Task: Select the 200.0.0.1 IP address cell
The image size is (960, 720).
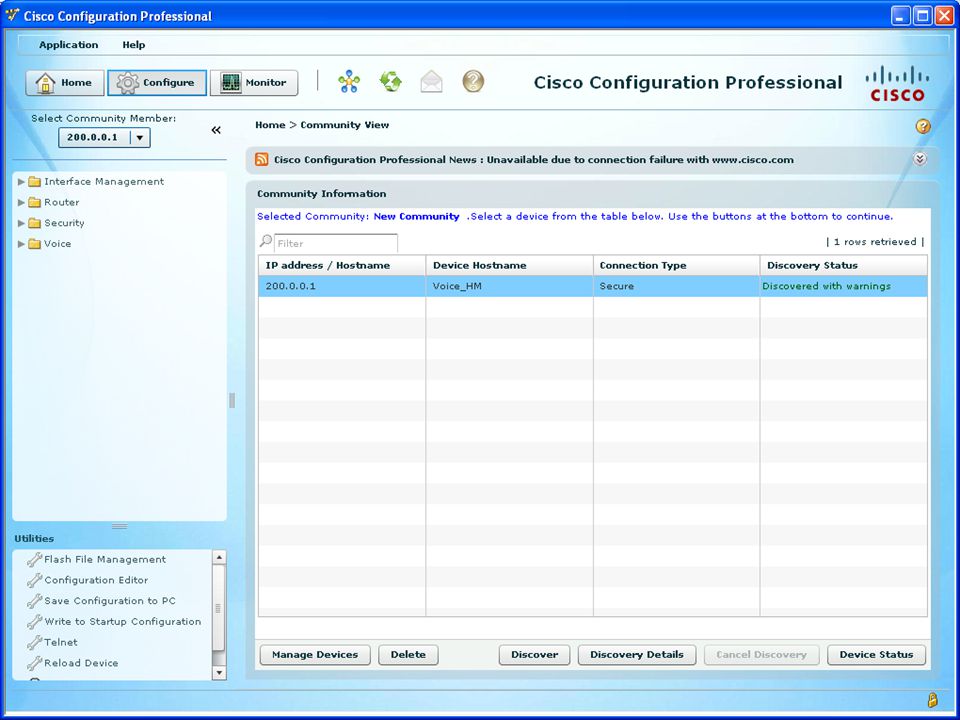Action: pos(342,286)
